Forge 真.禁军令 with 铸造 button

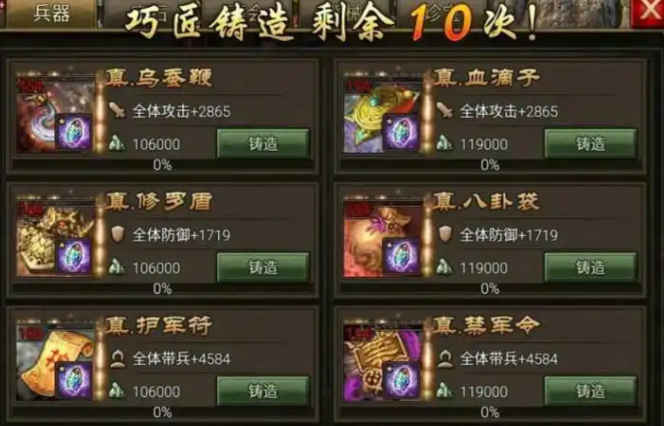590,391
